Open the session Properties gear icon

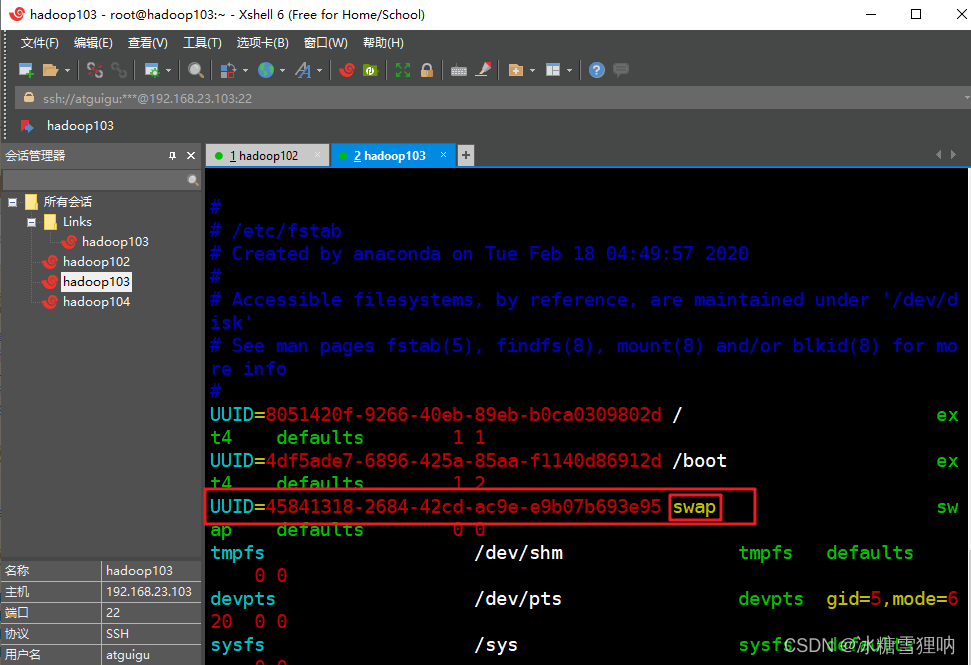tap(152, 70)
